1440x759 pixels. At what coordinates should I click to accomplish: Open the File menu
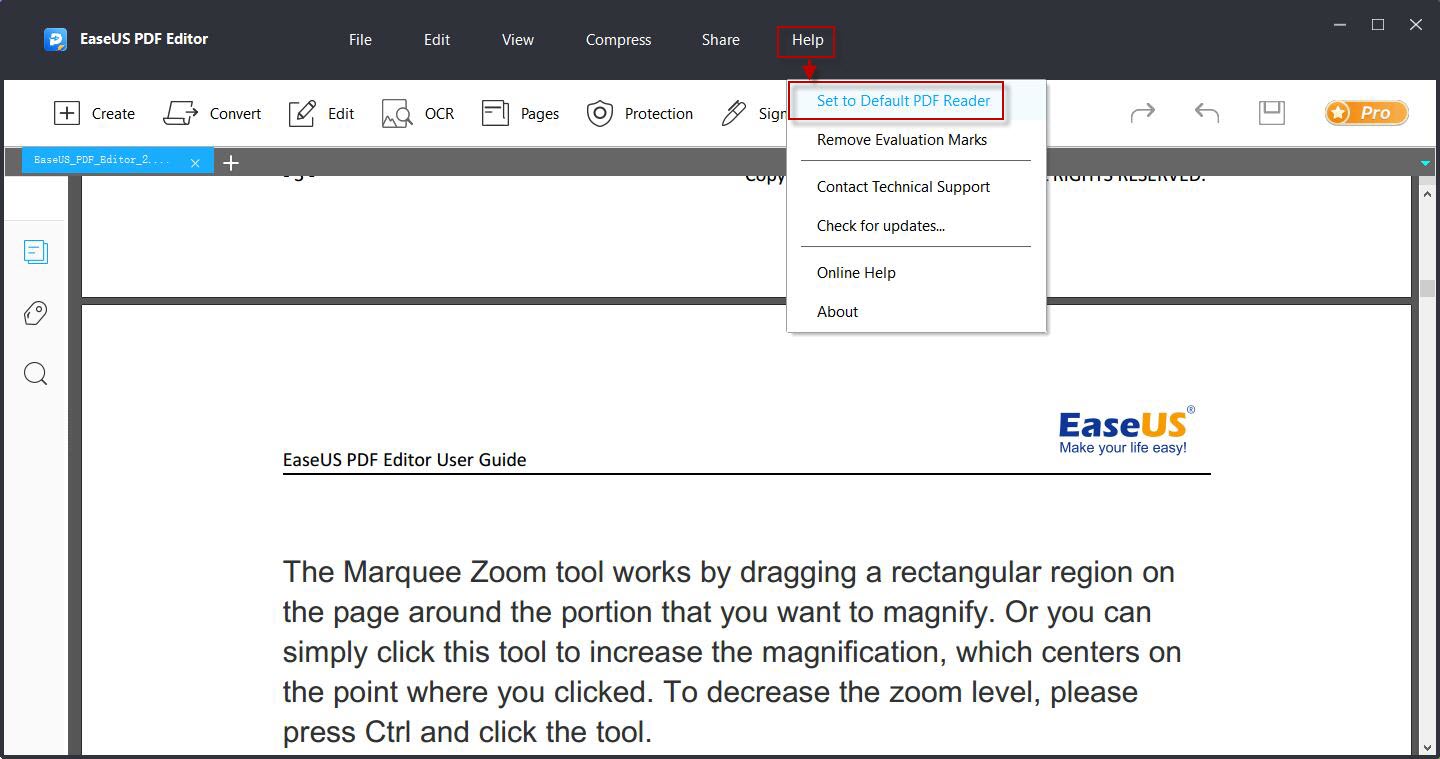[360, 40]
